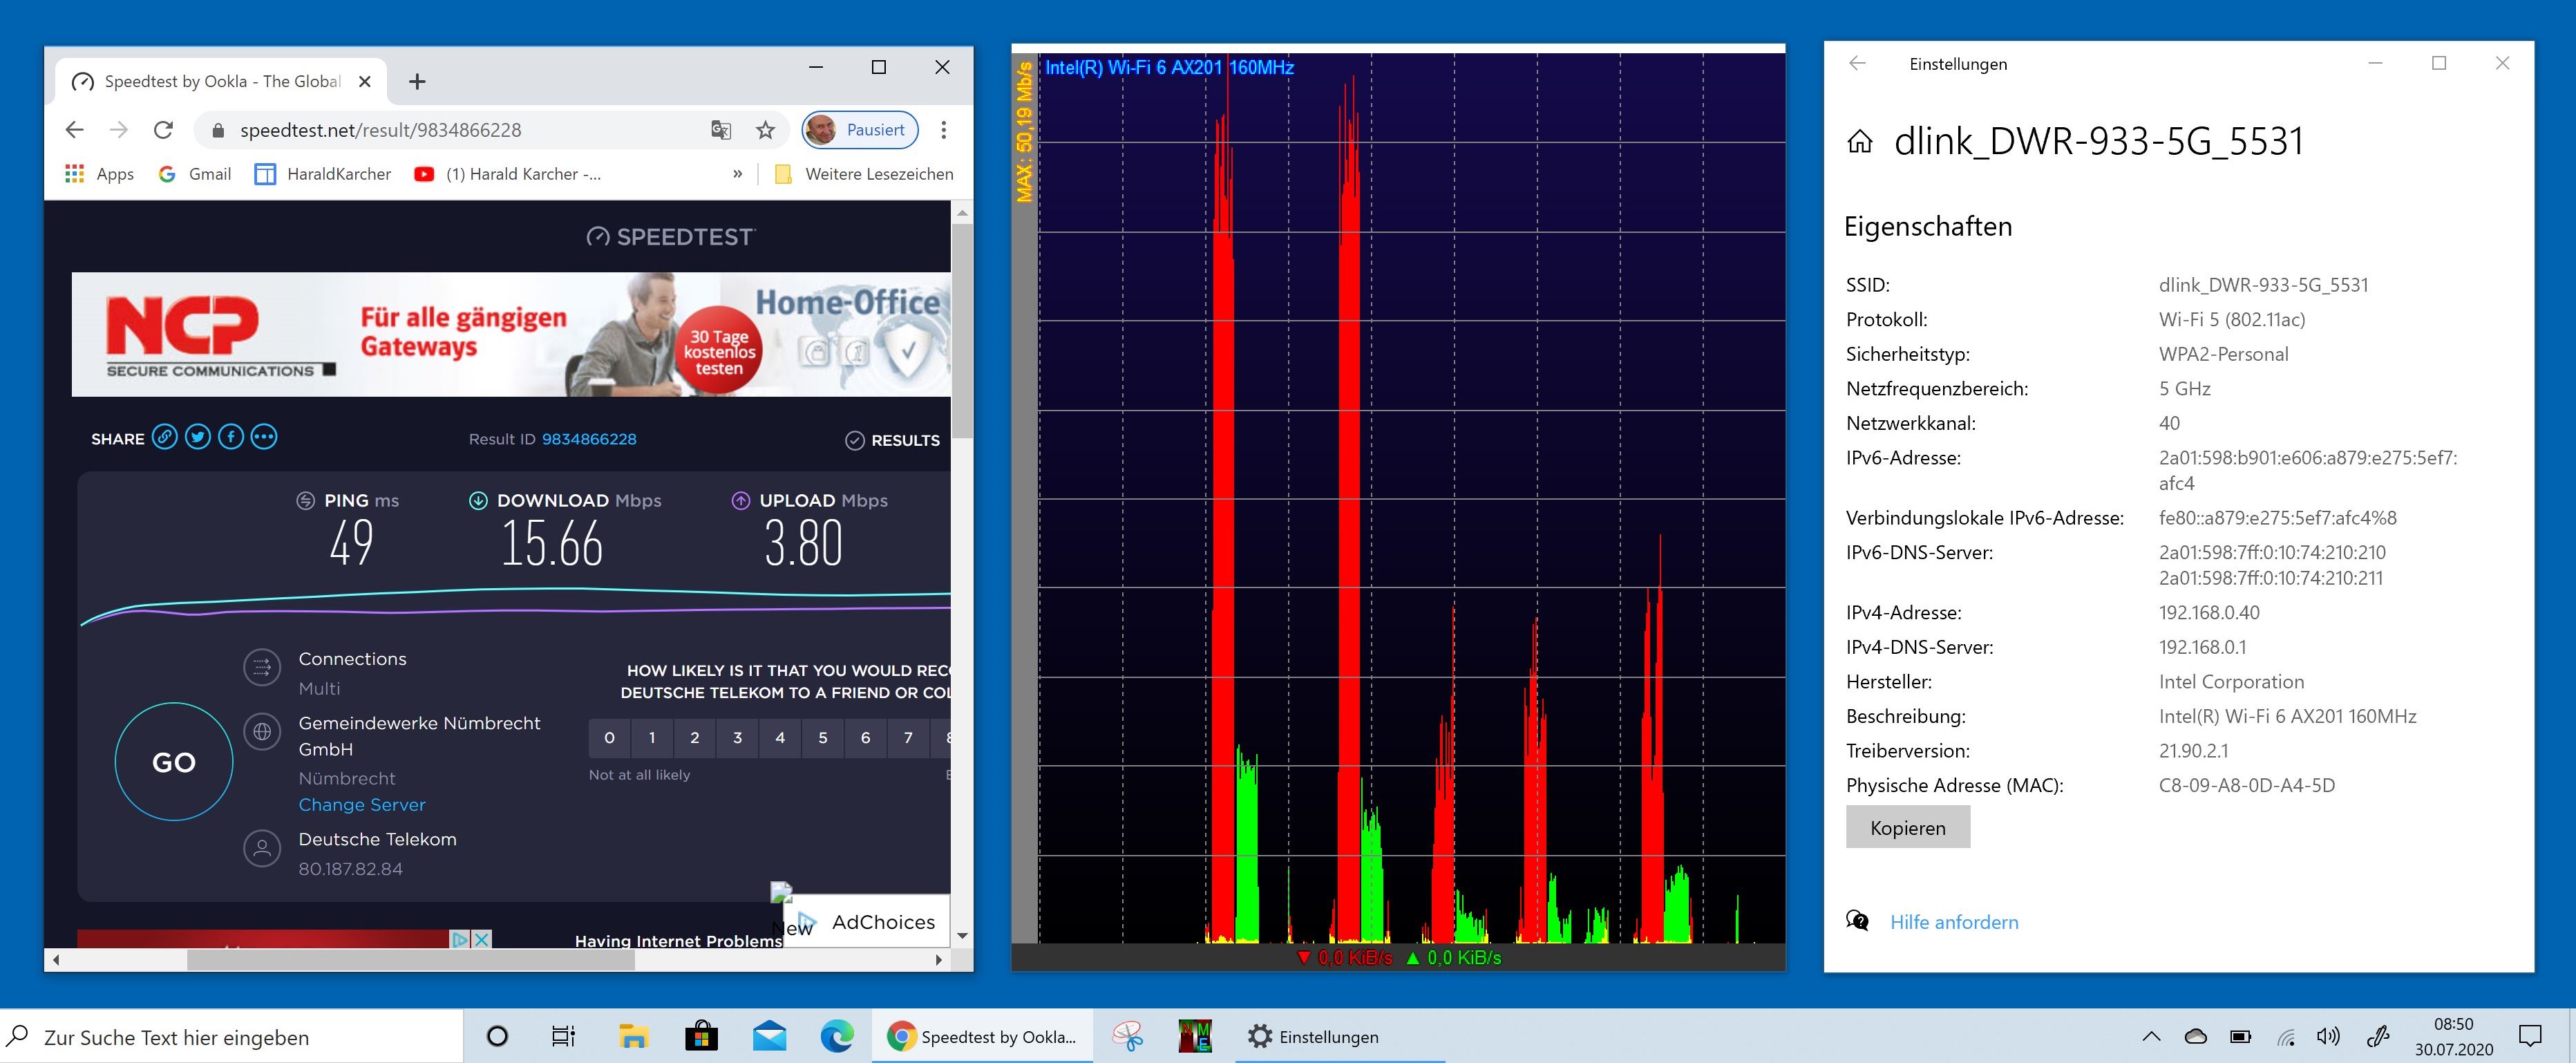Click the Google Translate icon in address bar

coord(721,130)
